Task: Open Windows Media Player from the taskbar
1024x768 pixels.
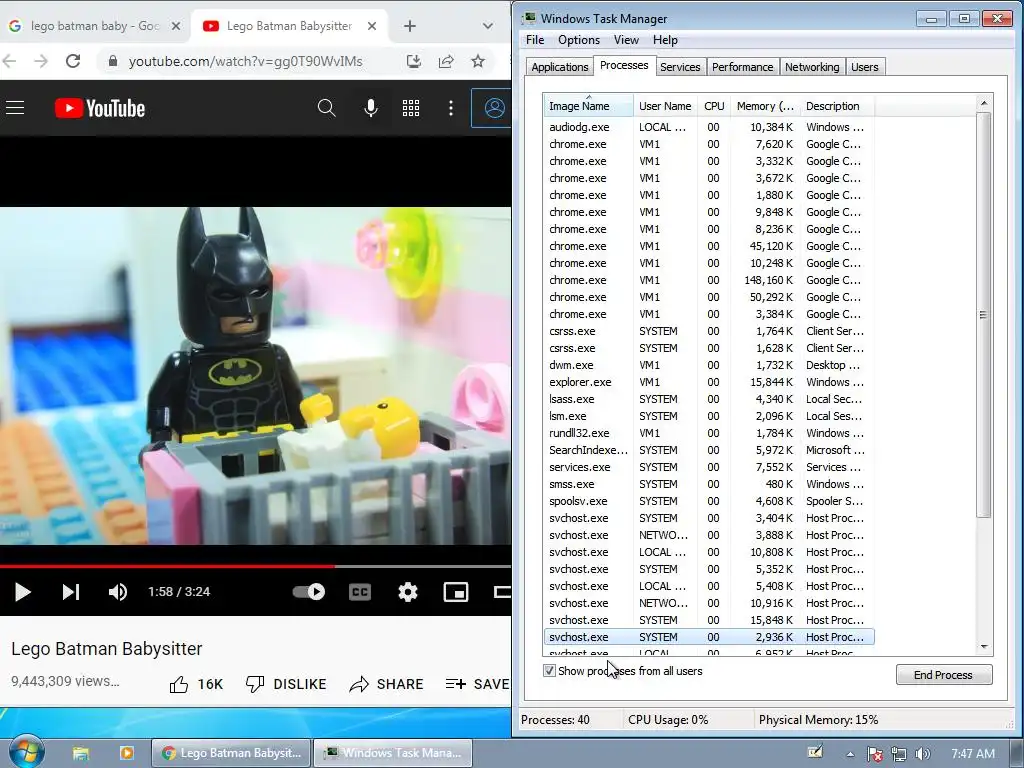Action: point(127,753)
